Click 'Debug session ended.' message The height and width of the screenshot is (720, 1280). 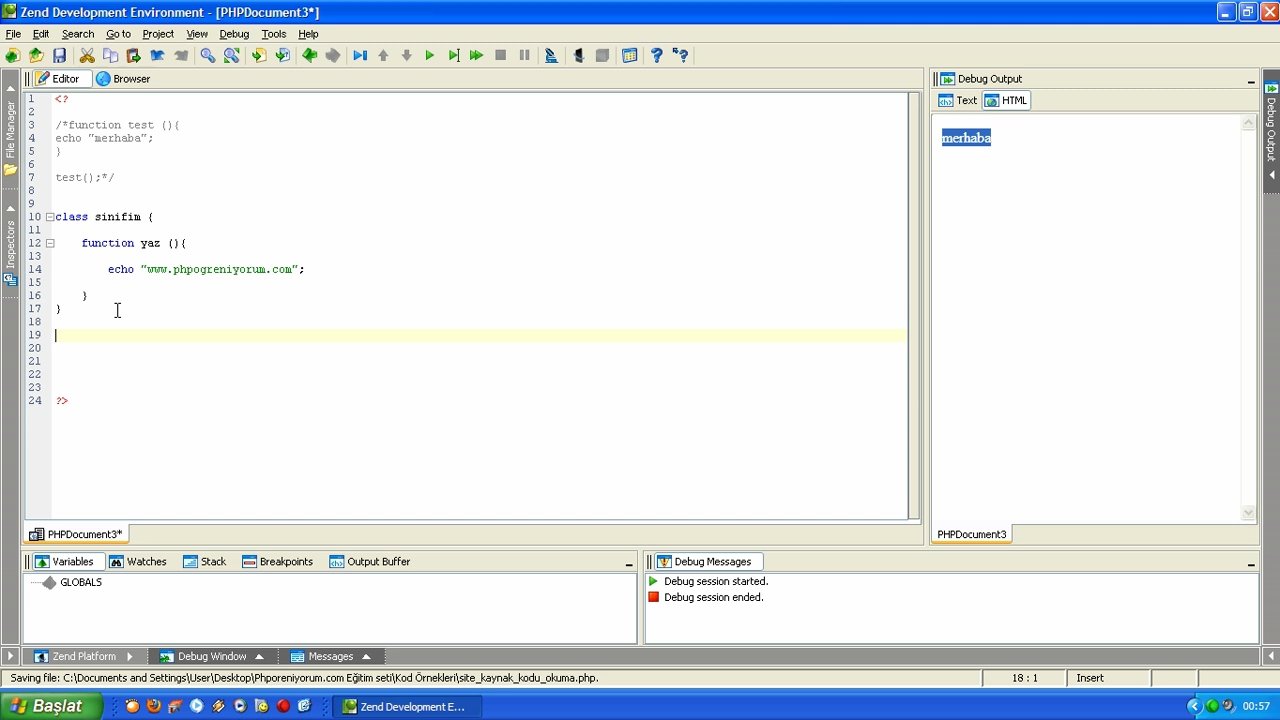(713, 597)
